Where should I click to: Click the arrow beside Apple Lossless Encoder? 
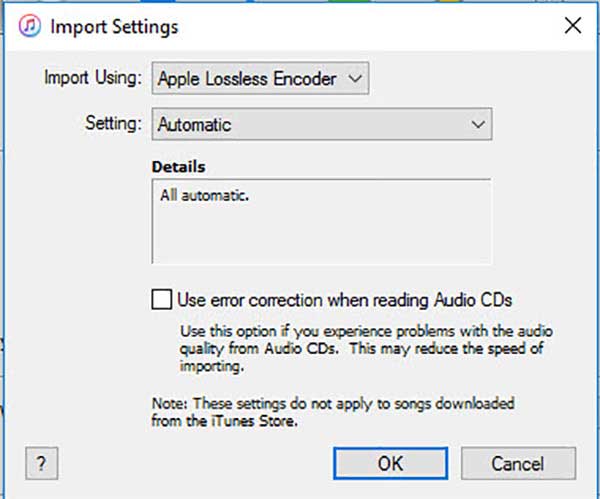(356, 78)
